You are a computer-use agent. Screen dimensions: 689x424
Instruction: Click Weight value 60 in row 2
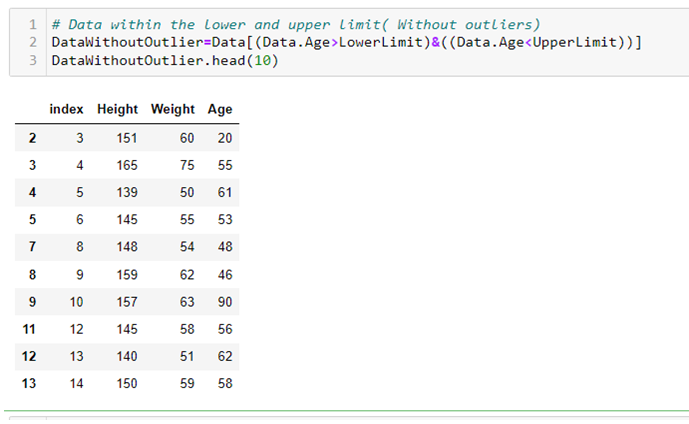coord(187,138)
